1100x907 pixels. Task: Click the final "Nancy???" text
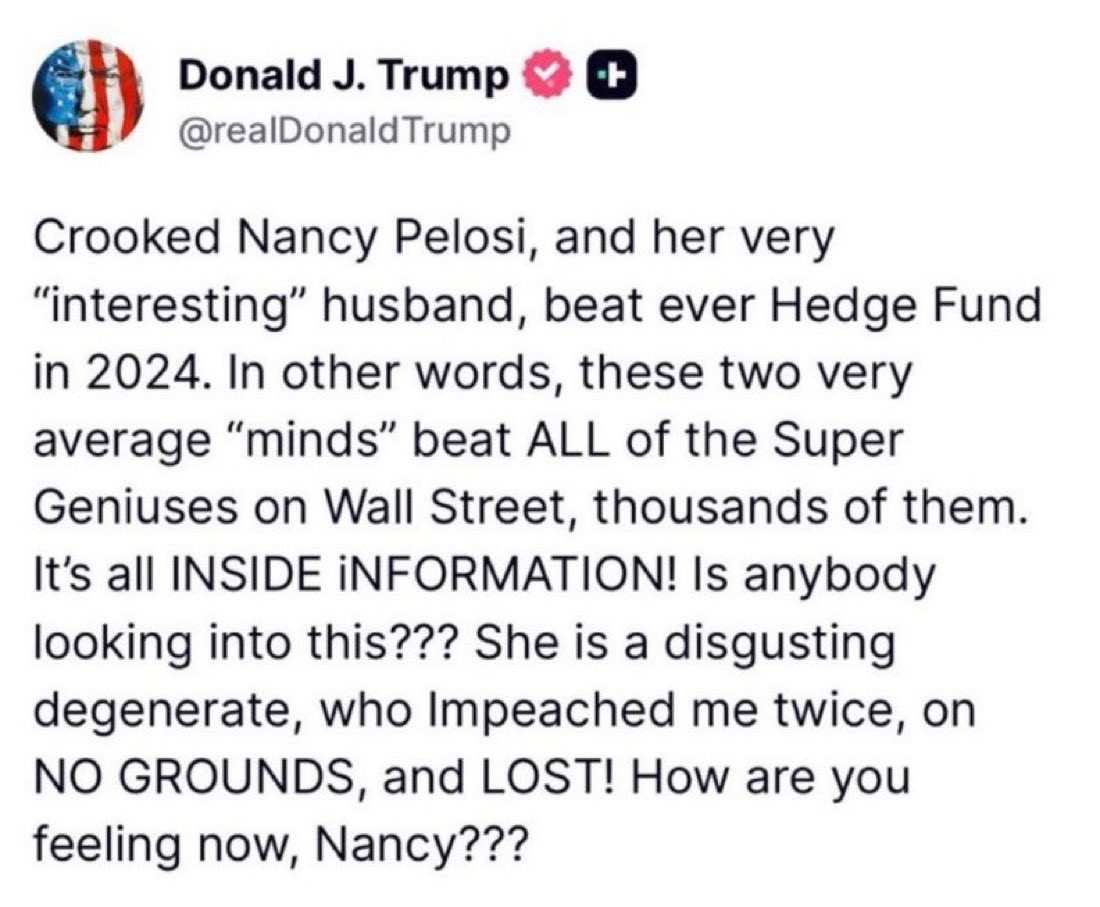pyautogui.click(x=419, y=844)
